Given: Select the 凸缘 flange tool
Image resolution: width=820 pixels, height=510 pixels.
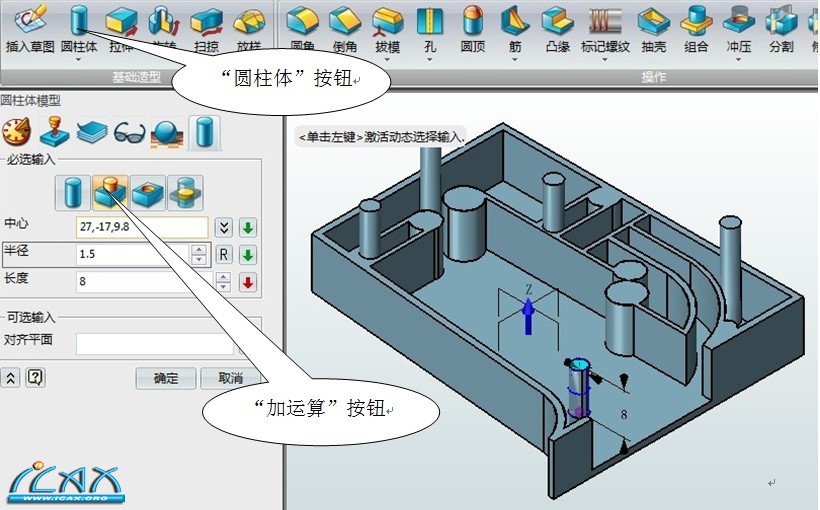Looking at the screenshot, I should click(x=557, y=29).
